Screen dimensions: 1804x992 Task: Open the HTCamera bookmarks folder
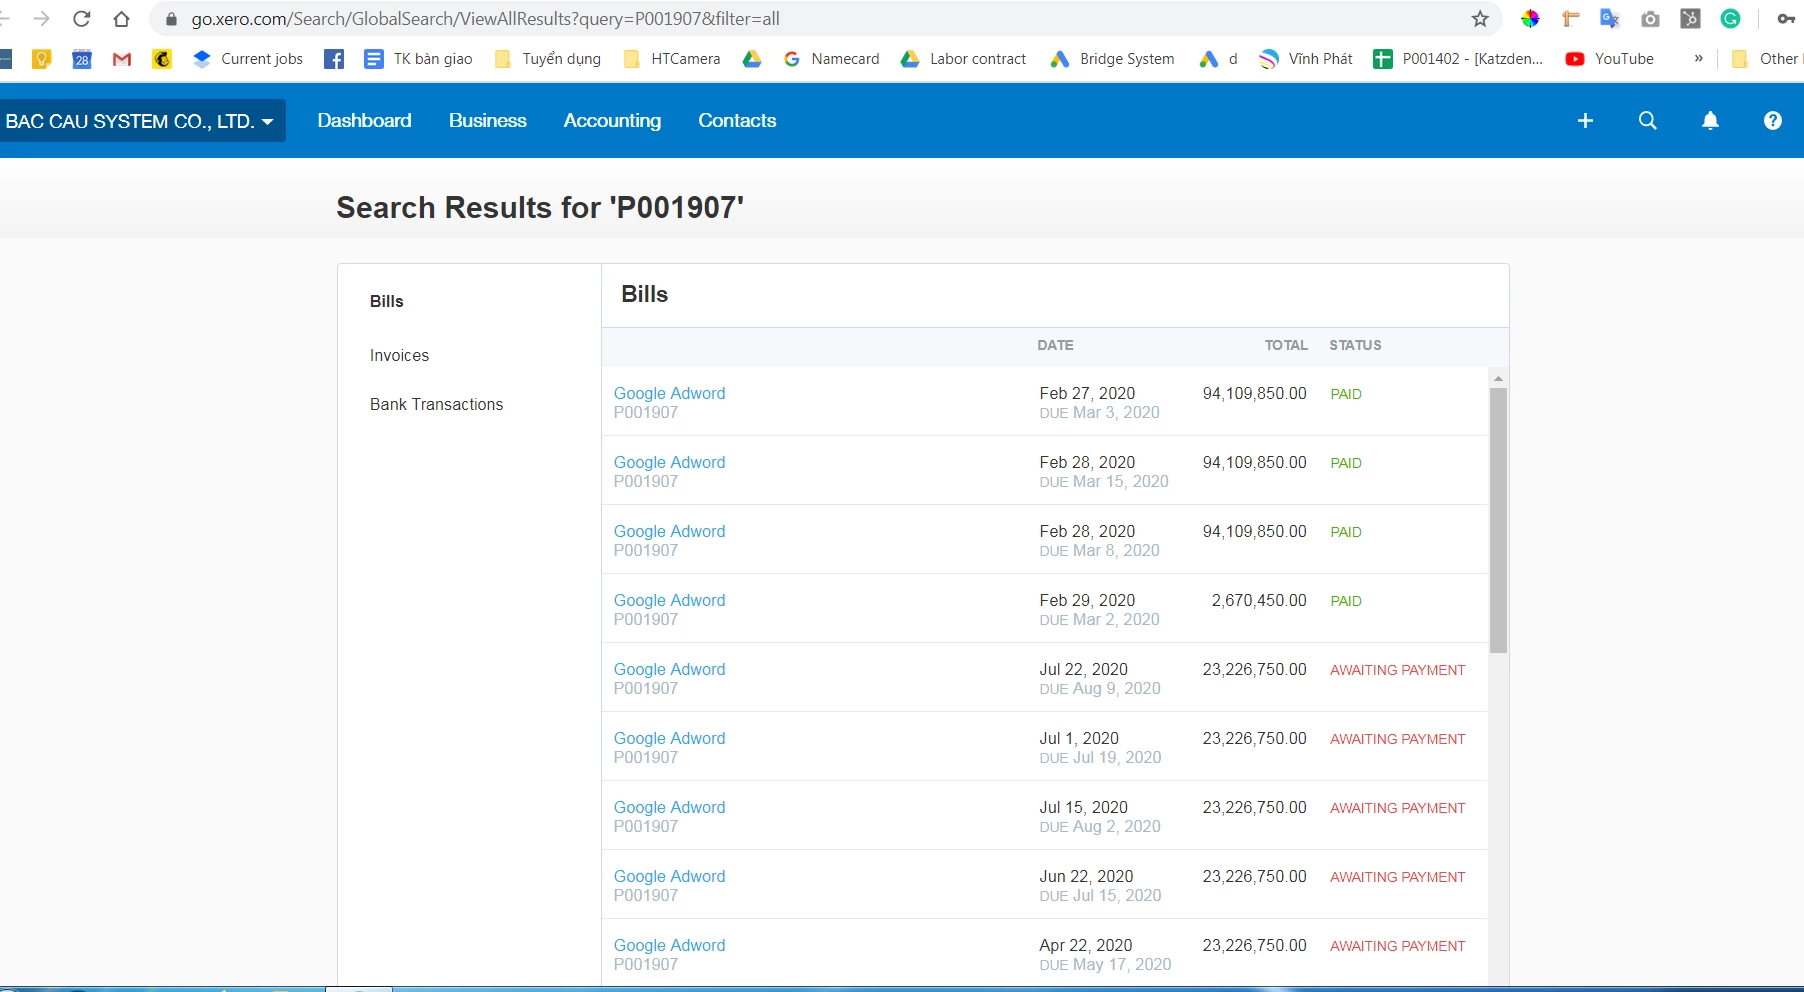click(671, 59)
